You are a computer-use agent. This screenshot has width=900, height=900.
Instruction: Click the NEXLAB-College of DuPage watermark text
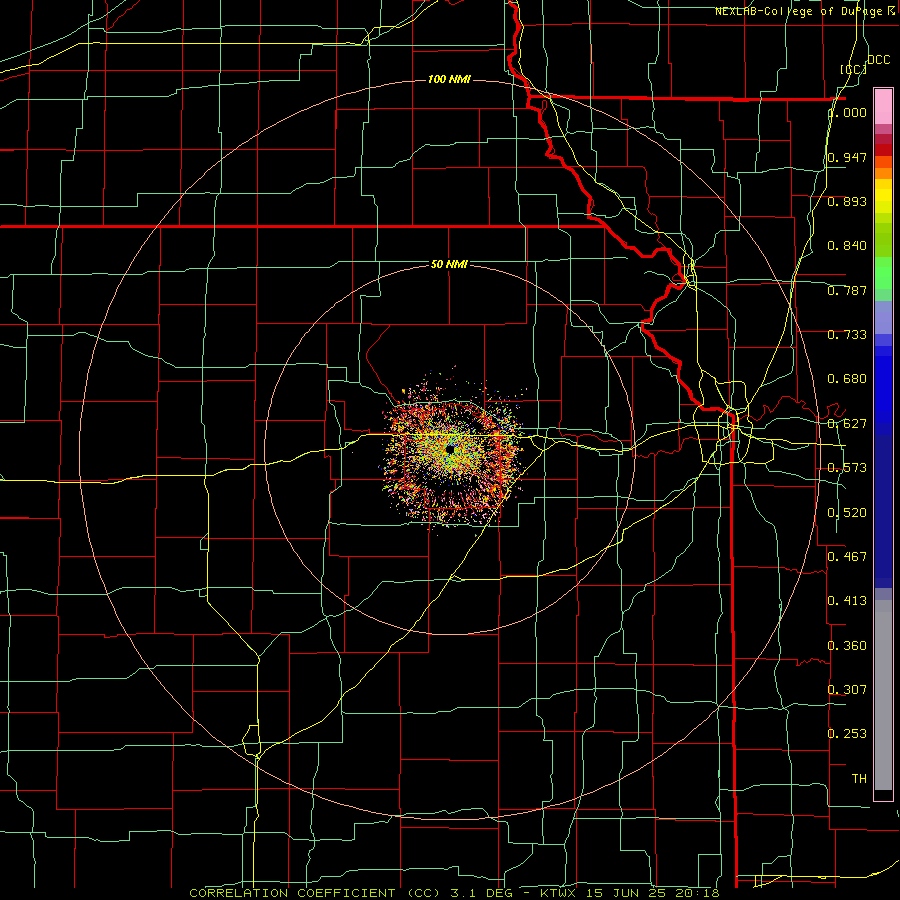pyautogui.click(x=805, y=11)
